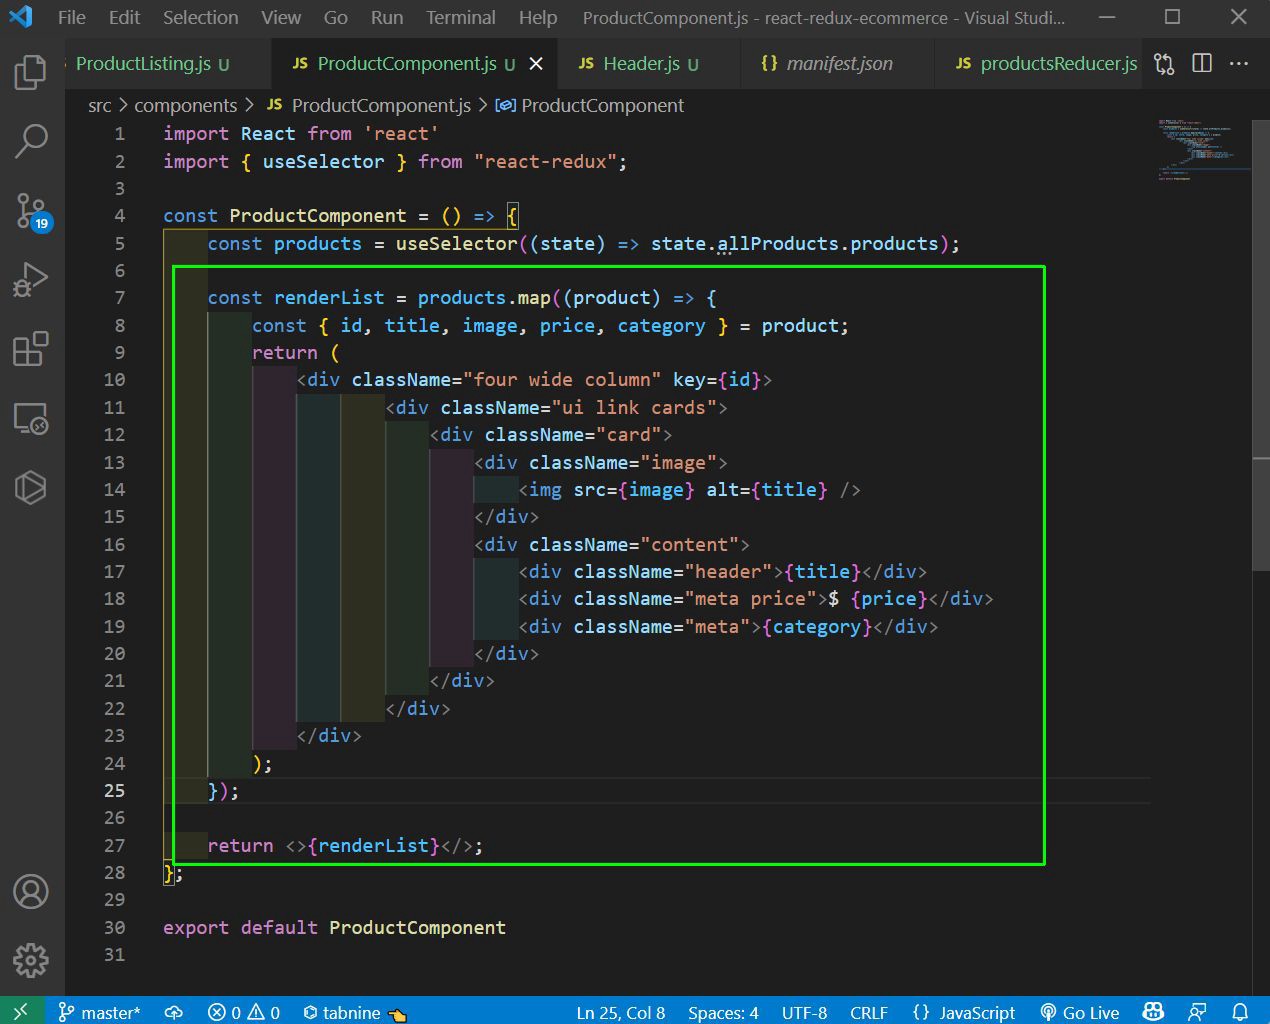This screenshot has height=1024, width=1270.
Task: Click the master* git branch indicator
Action: pyautogui.click(x=99, y=1012)
